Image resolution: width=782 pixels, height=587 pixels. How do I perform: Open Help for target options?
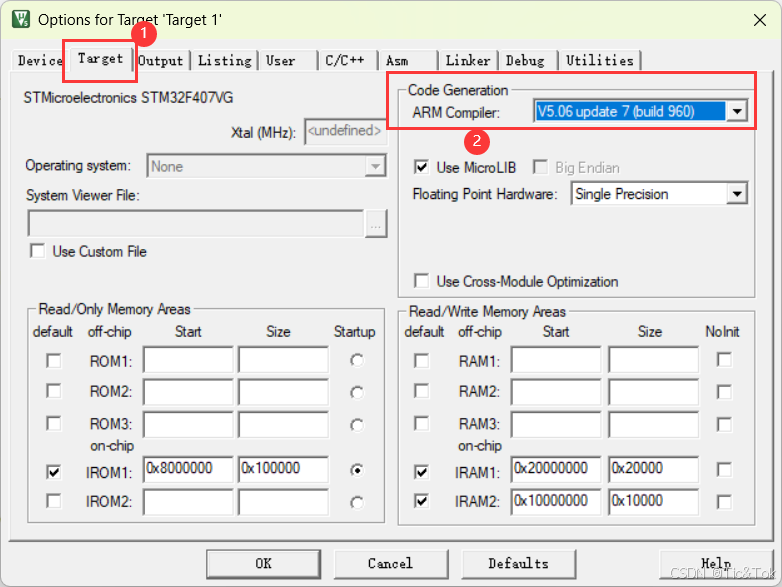pyautogui.click(x=716, y=564)
